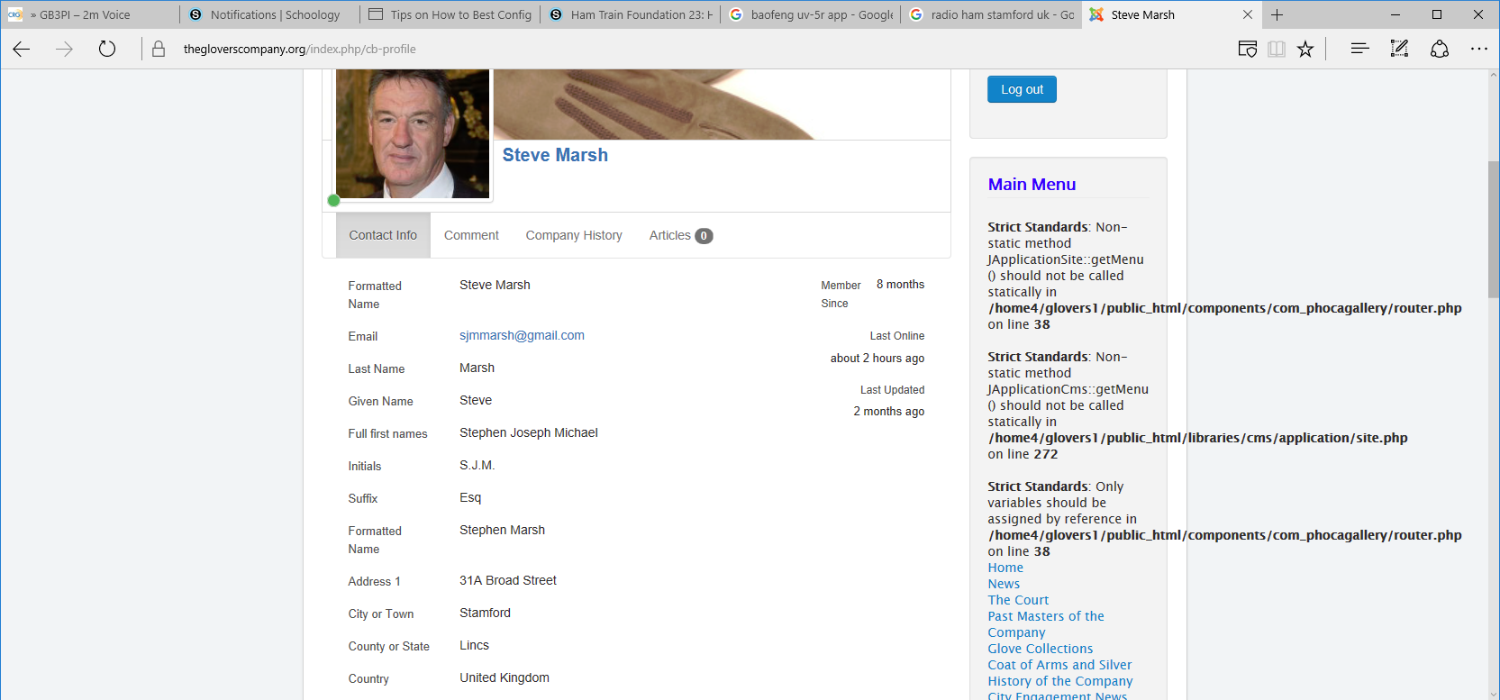1500x700 pixels.
Task: Open The Court menu link
Action: pyautogui.click(x=1018, y=600)
